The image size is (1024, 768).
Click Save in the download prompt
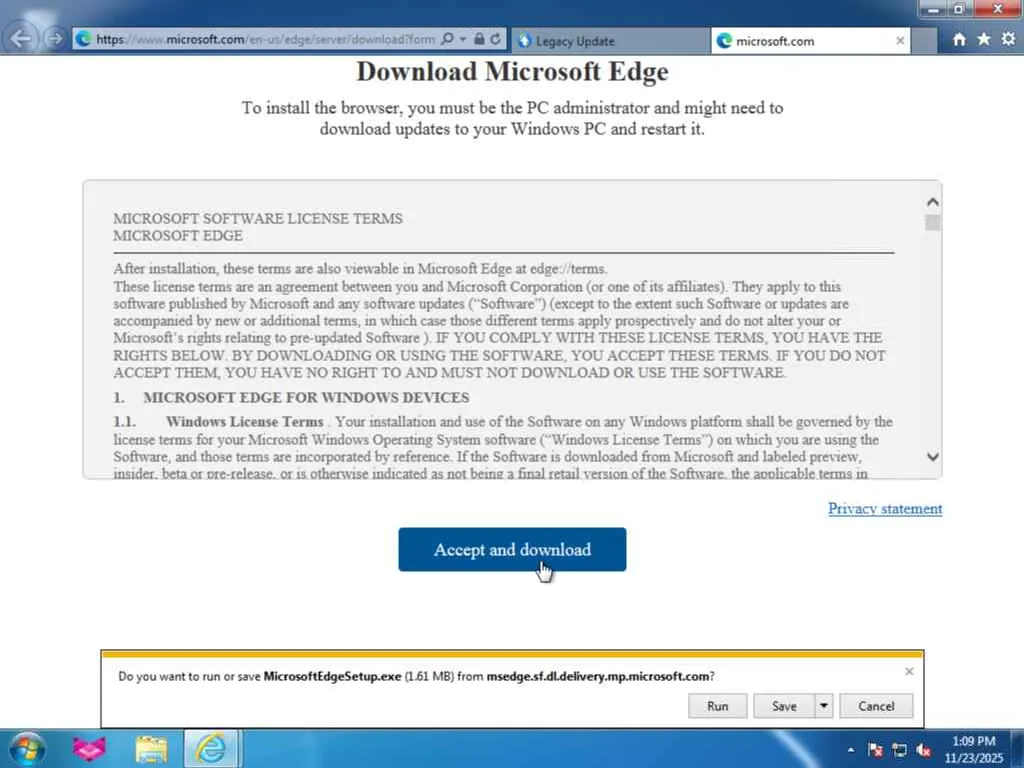[x=784, y=706]
